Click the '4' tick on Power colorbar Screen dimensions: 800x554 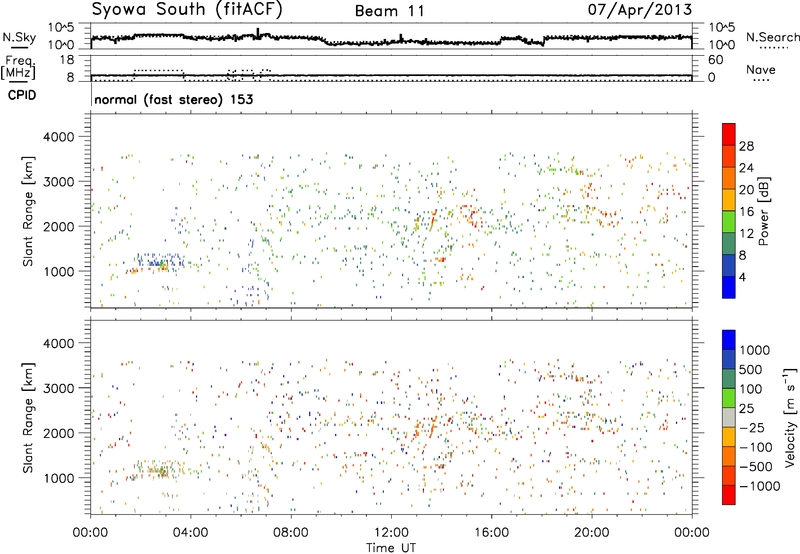coord(742,277)
